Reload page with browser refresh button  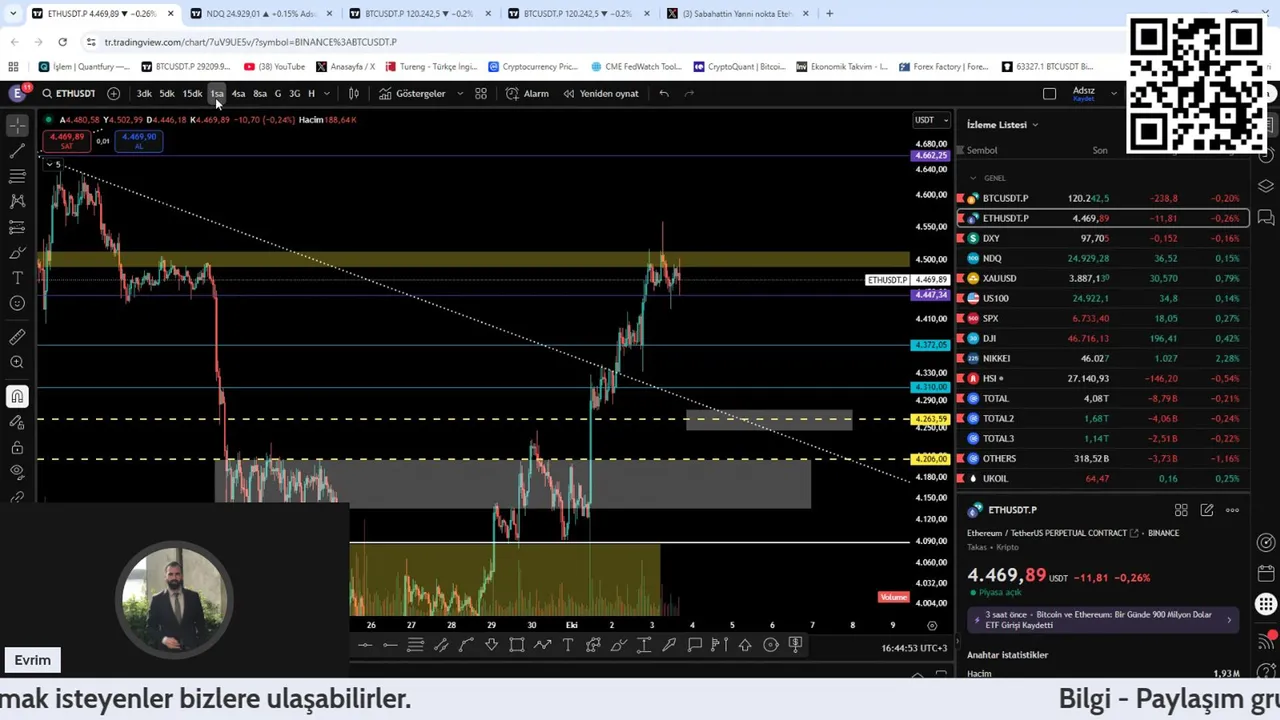pos(62,42)
